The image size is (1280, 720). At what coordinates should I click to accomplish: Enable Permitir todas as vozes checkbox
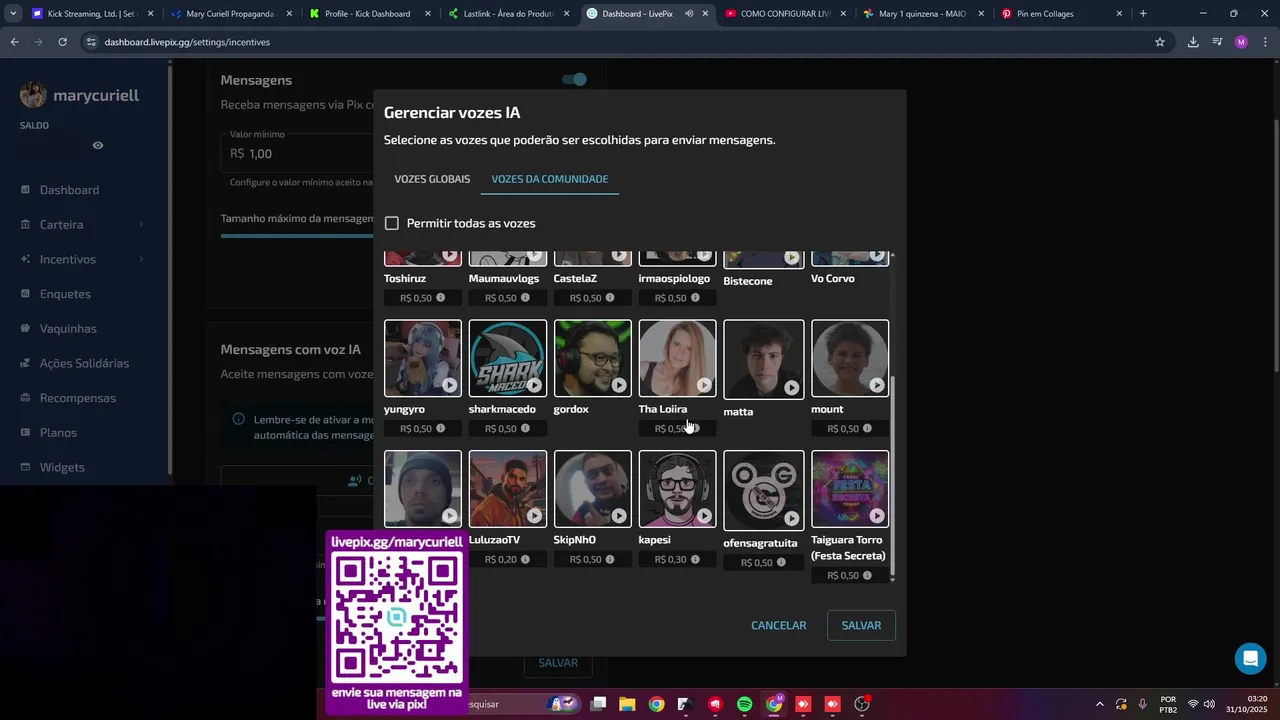tap(392, 223)
